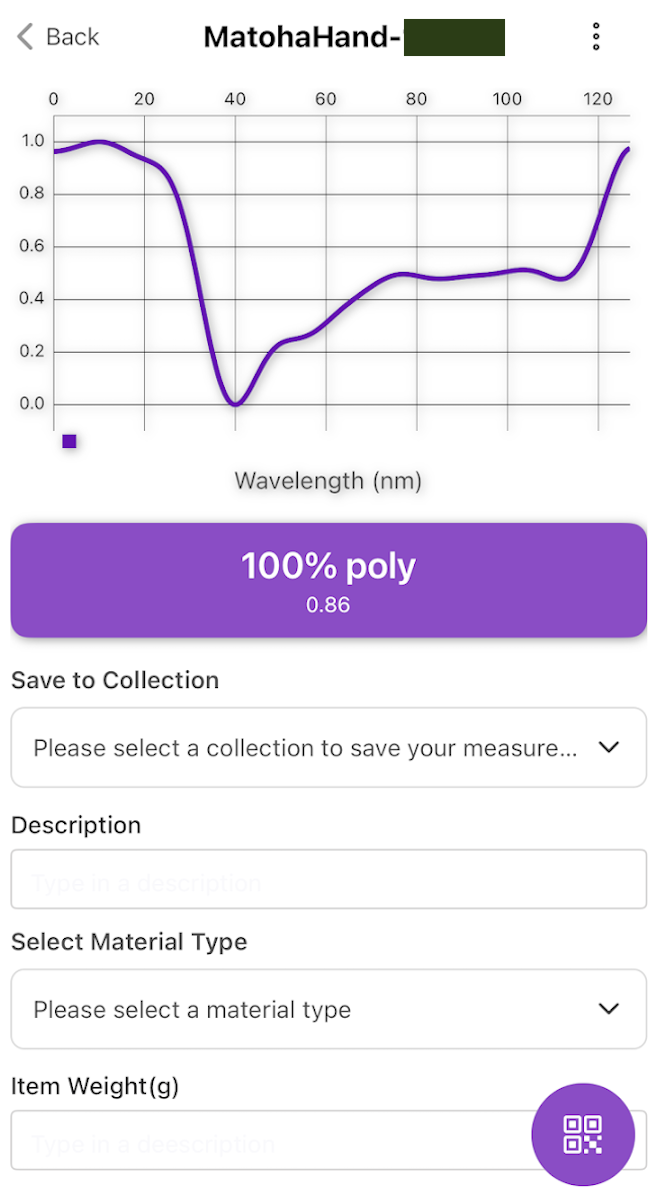Select the 0.86 confidence score text
660x1194 pixels.
click(328, 605)
